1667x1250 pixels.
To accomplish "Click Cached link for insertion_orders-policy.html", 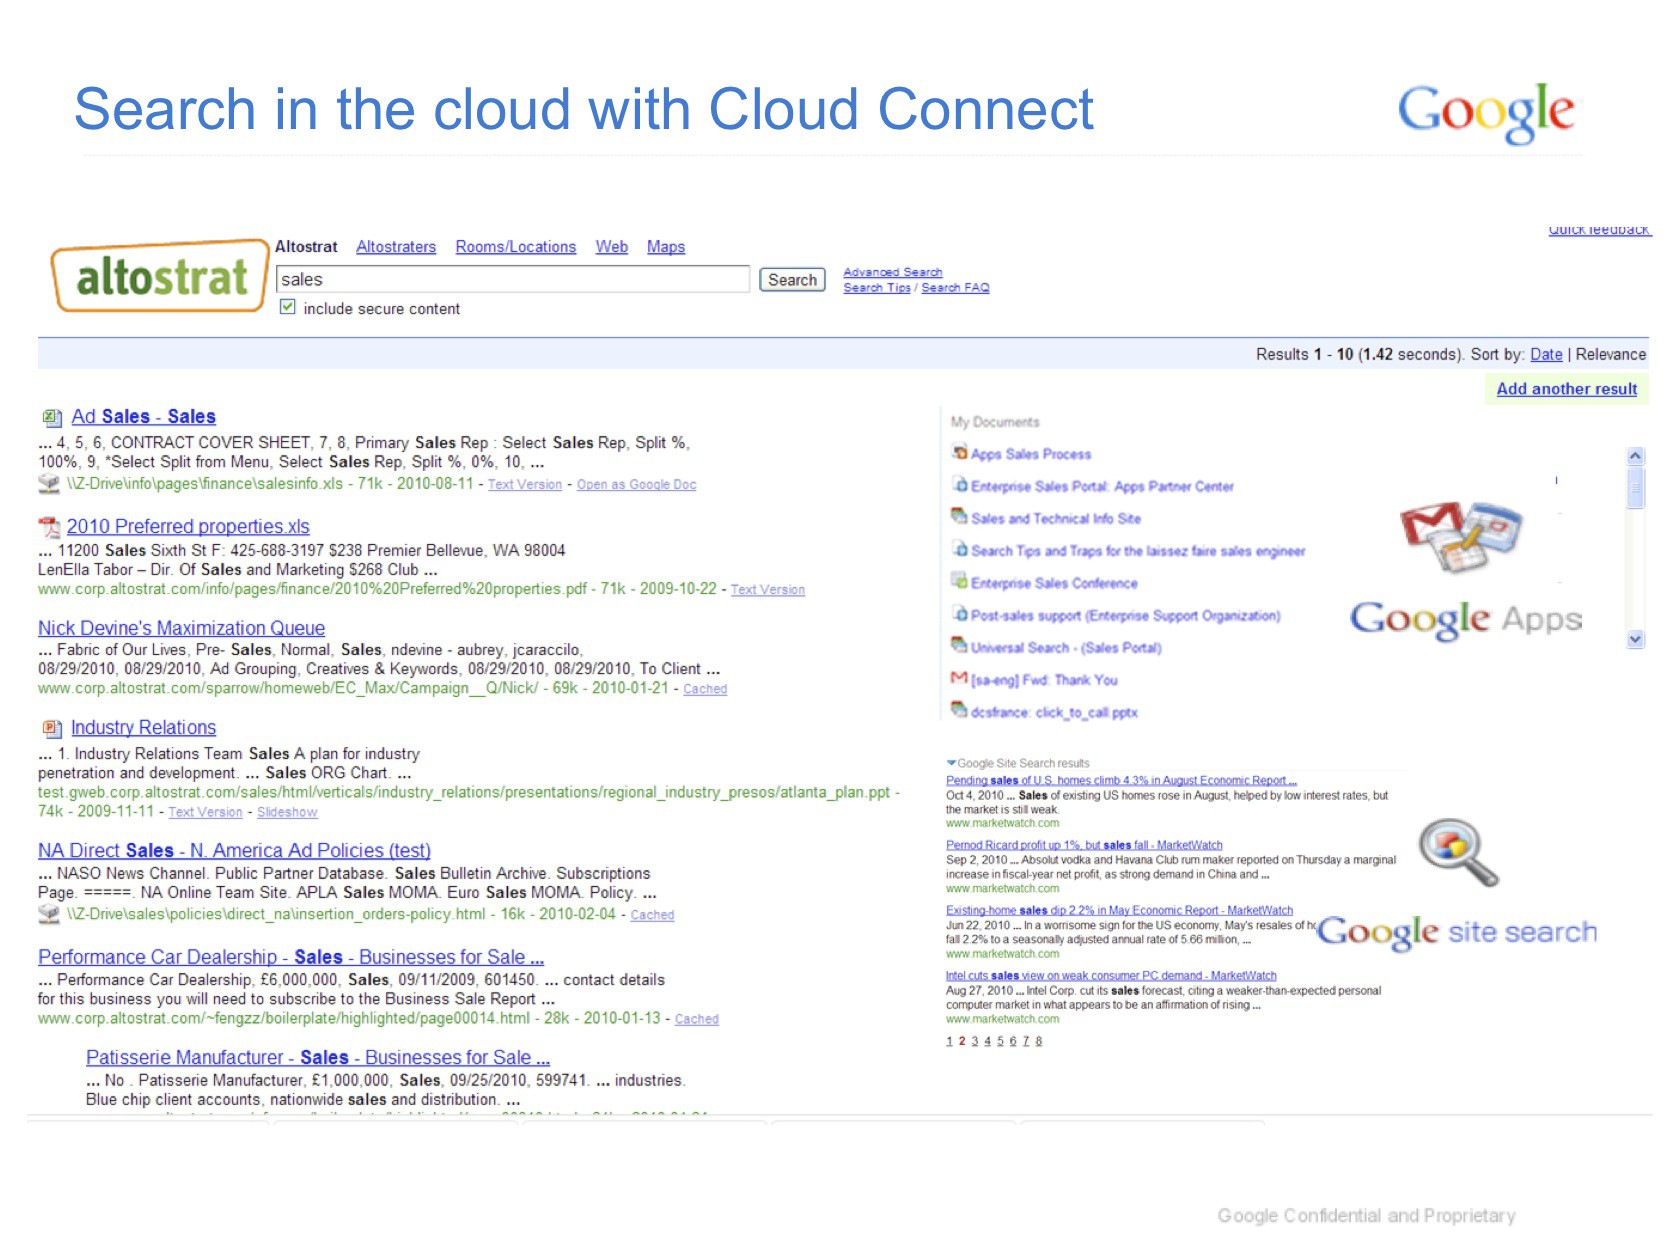I will (x=652, y=916).
